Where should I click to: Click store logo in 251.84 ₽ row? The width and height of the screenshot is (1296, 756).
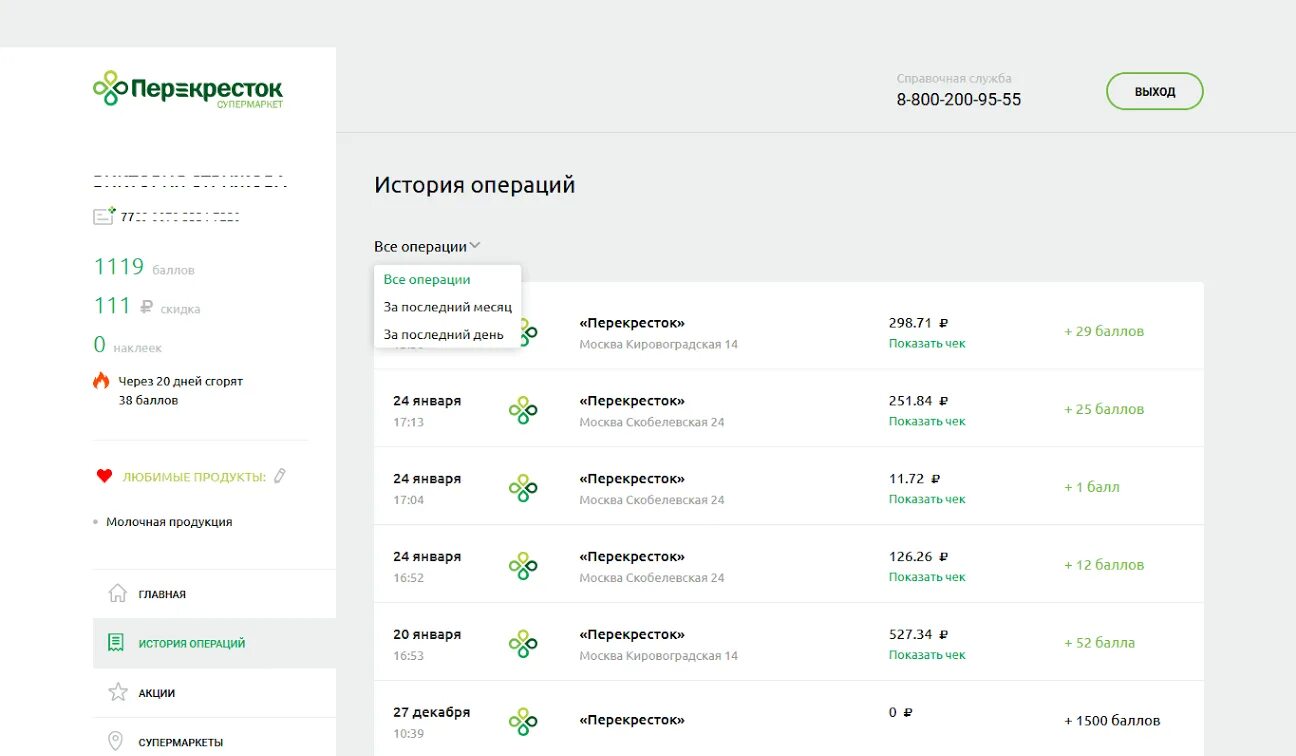[x=523, y=410]
